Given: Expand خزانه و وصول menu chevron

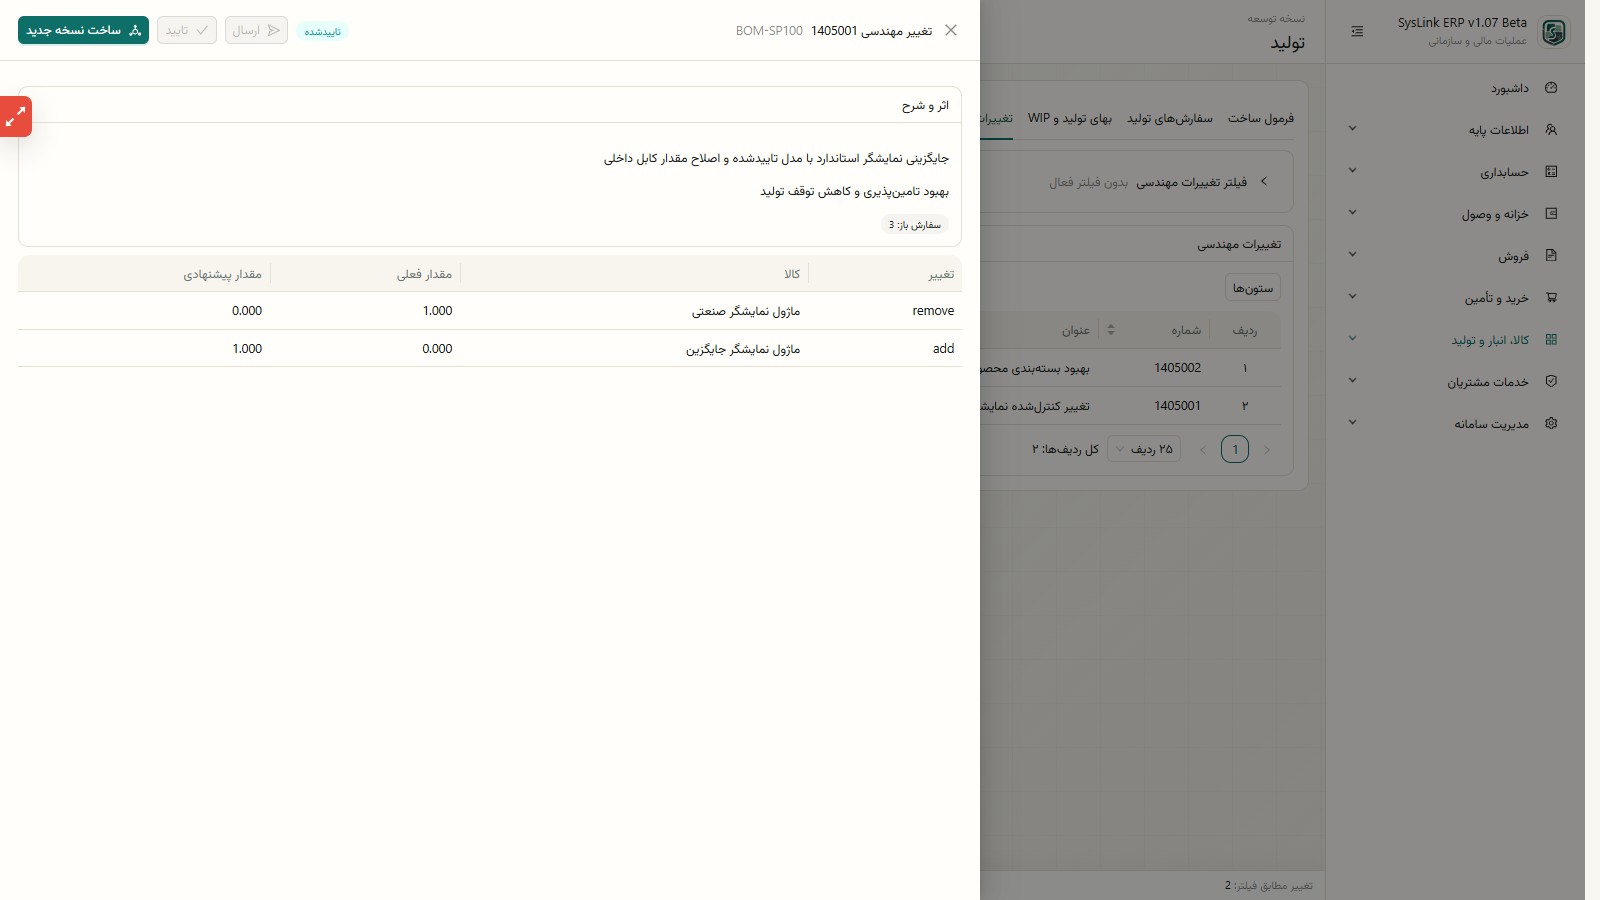Looking at the screenshot, I should [1352, 213].
